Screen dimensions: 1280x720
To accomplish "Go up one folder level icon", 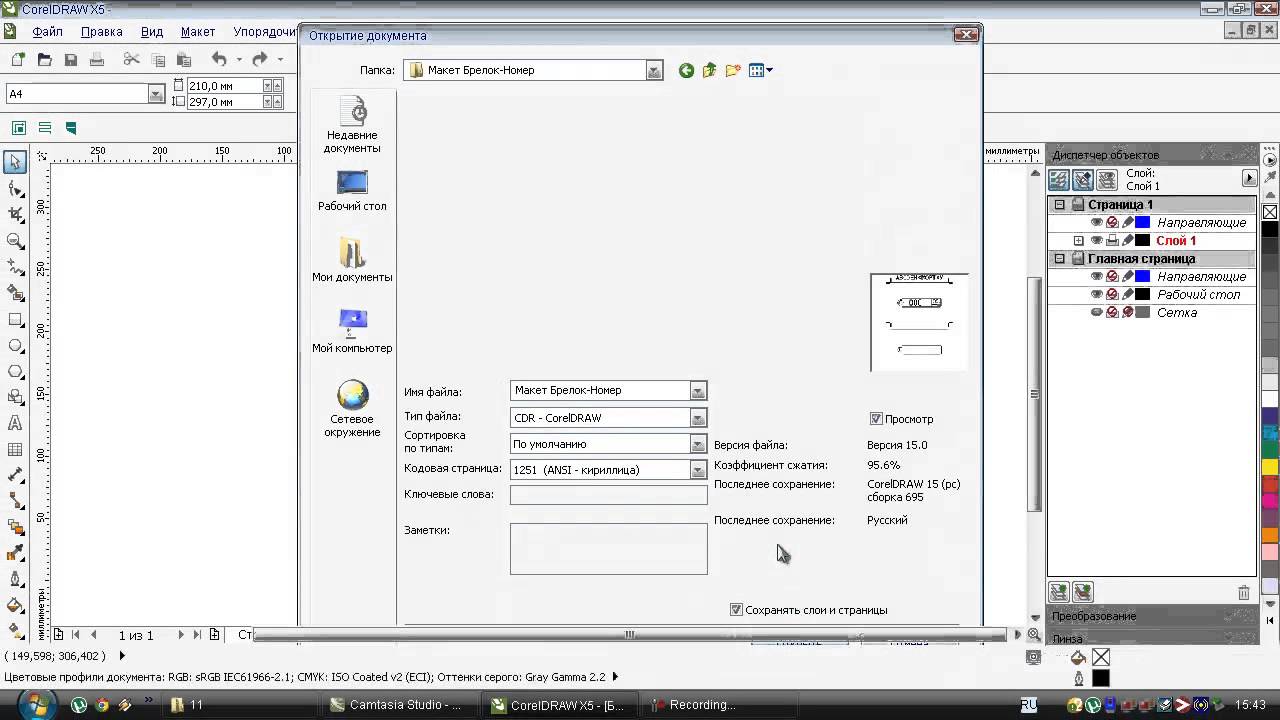I will 709,70.
